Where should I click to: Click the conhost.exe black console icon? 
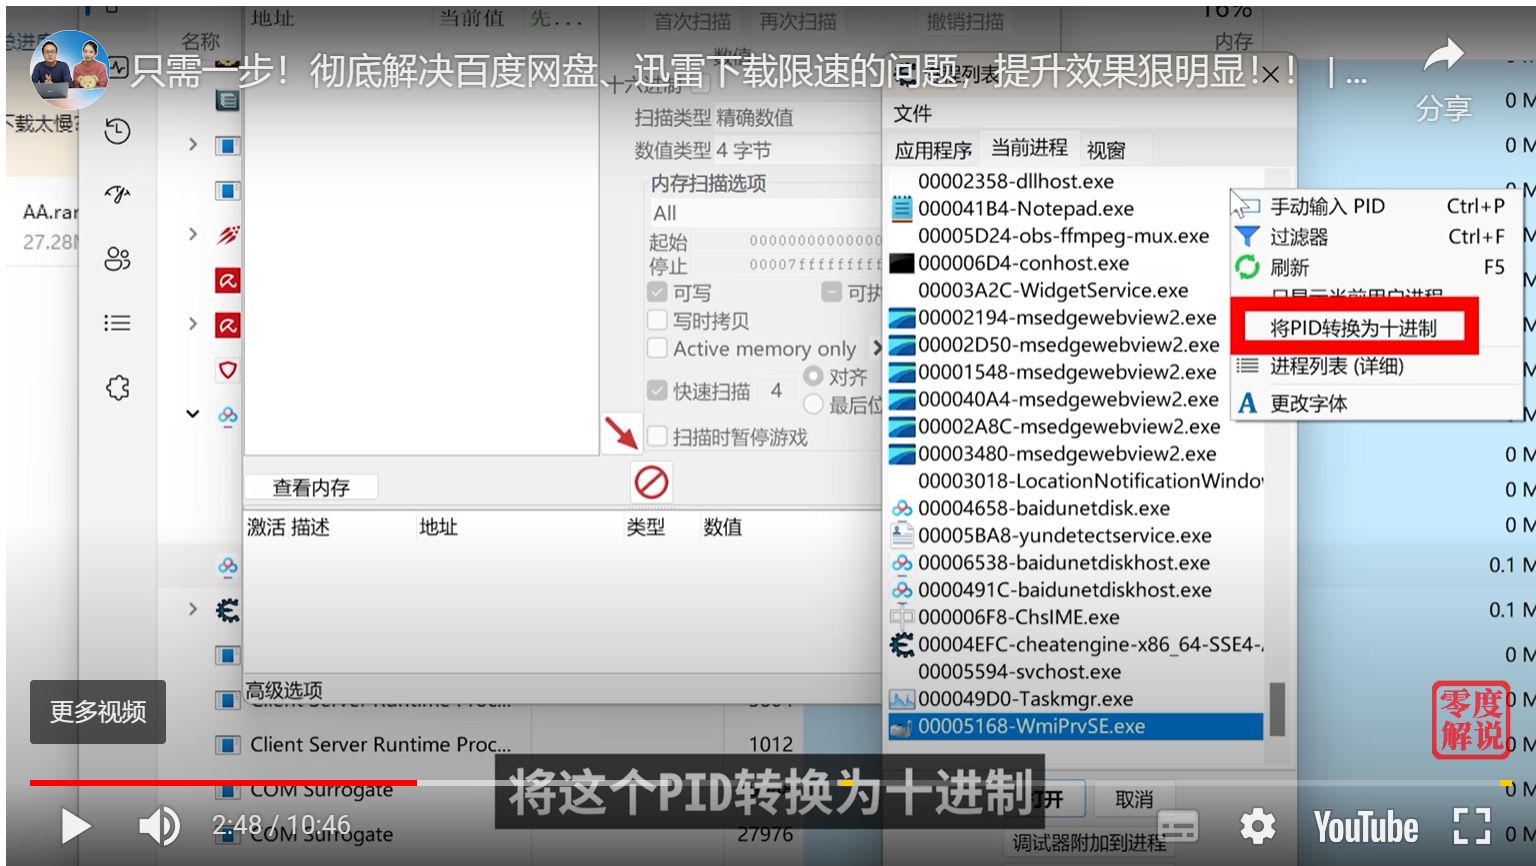[x=902, y=264]
